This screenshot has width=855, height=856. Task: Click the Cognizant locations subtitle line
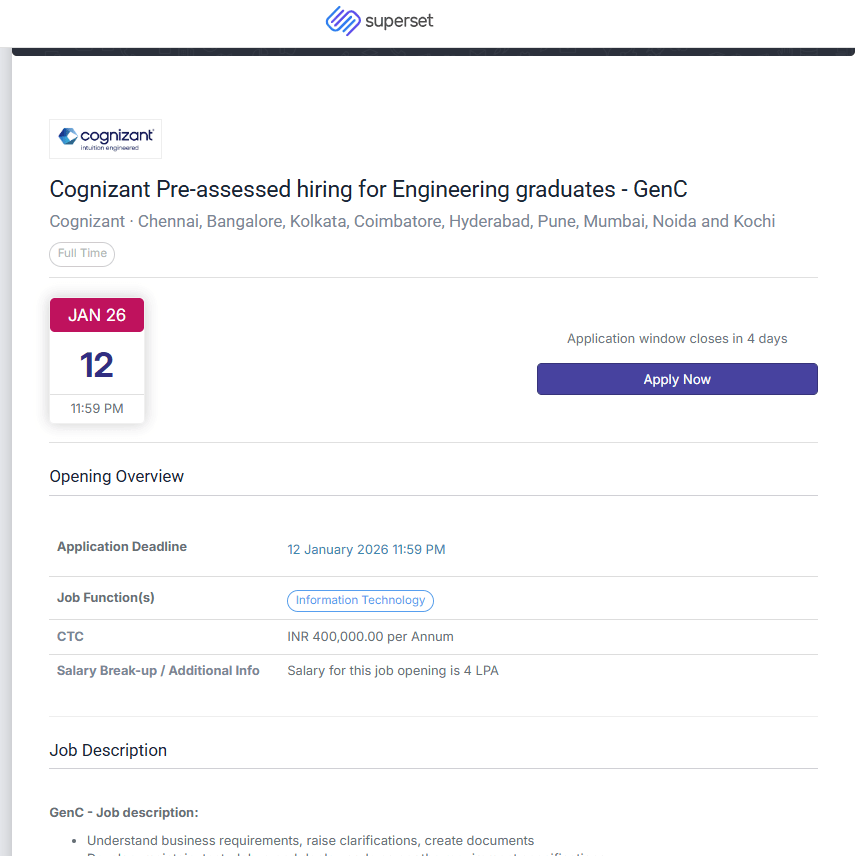pos(412,222)
